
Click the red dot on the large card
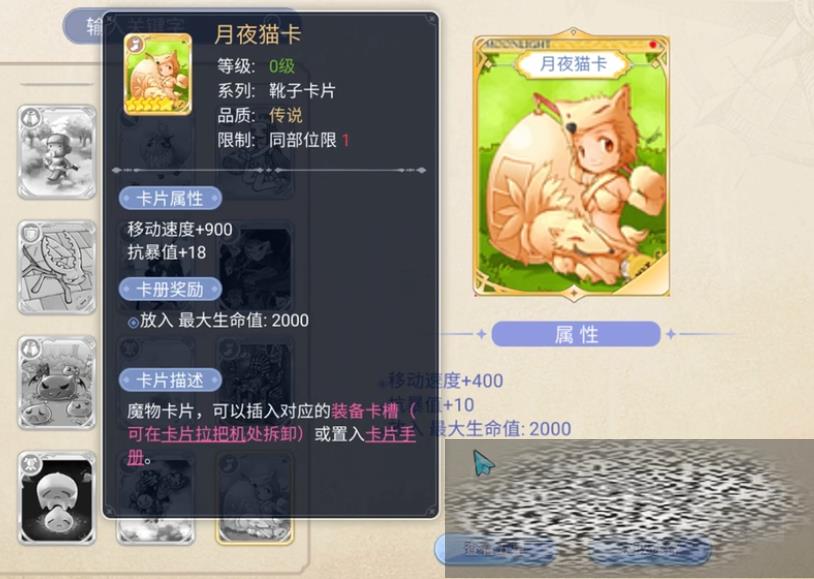tap(653, 45)
